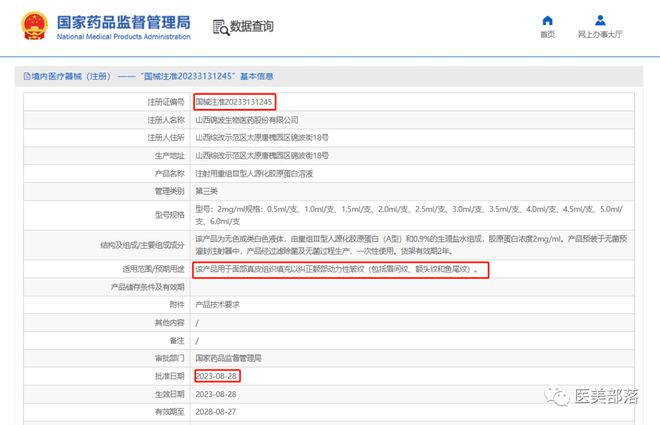Click the 管理类别 label

(x=170, y=191)
